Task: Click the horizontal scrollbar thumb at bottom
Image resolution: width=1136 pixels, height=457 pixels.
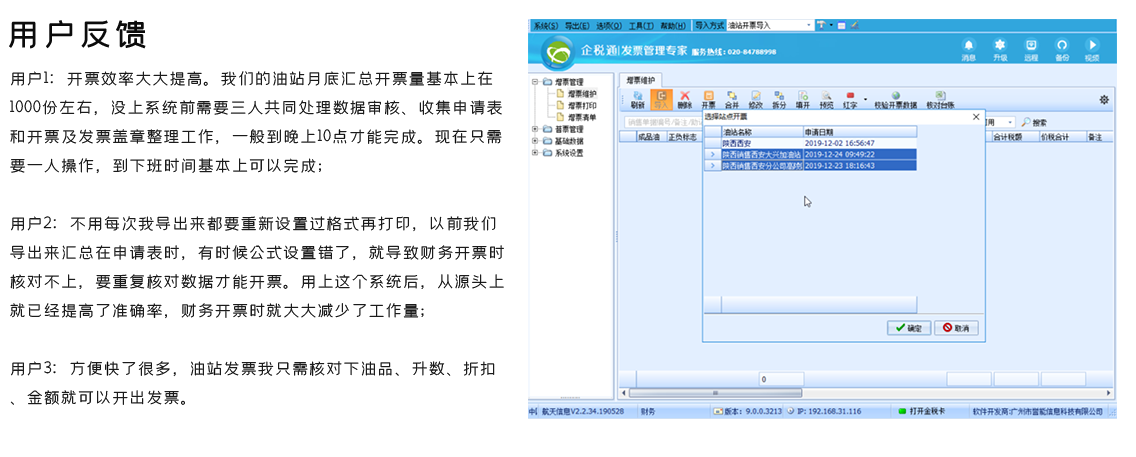Action: (x=717, y=393)
